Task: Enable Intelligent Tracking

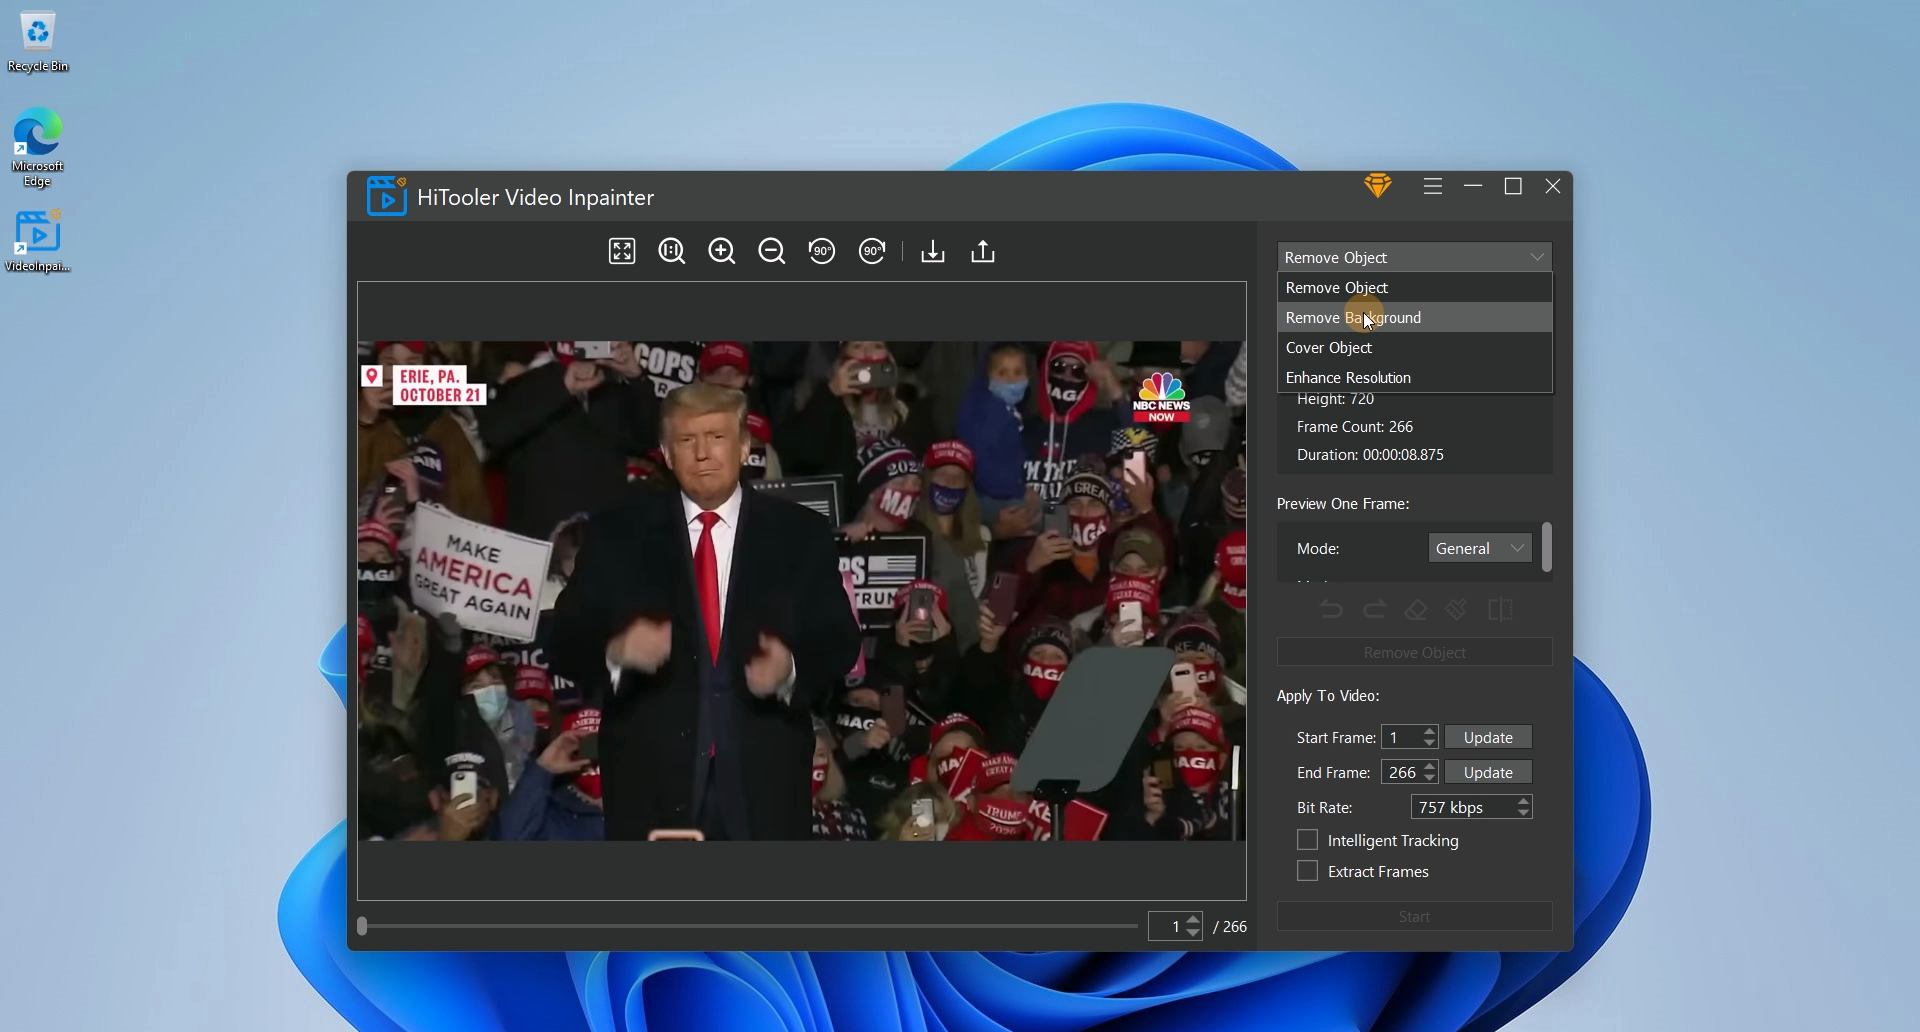Action: pyautogui.click(x=1307, y=840)
